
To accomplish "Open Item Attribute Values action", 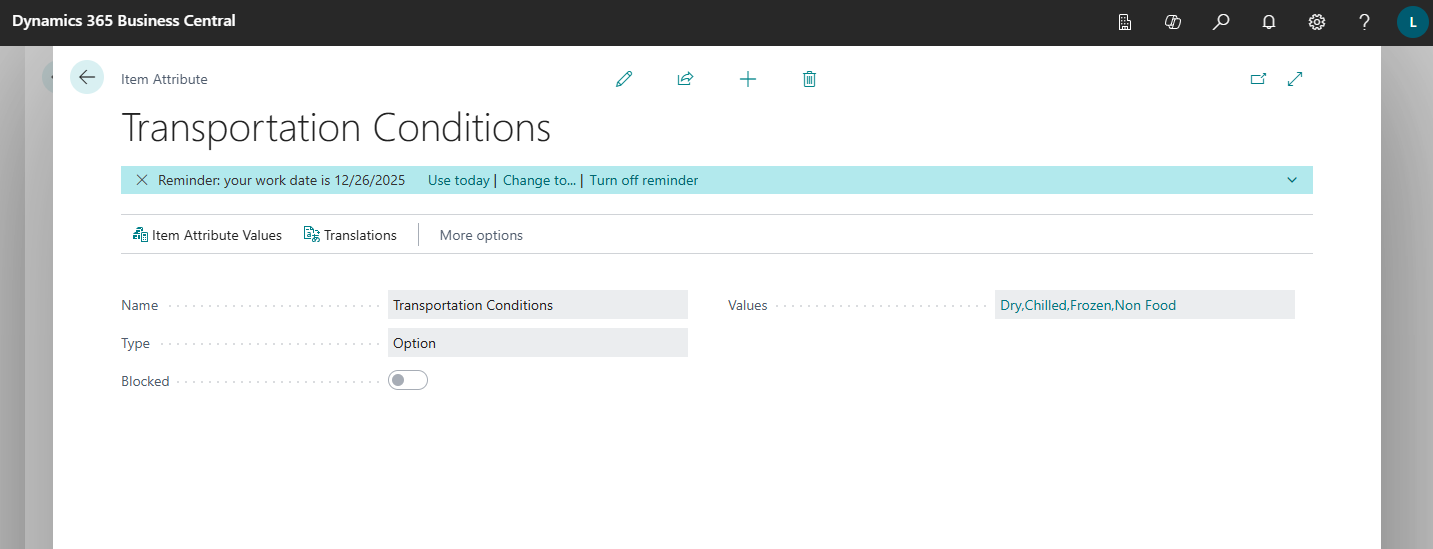I will [x=207, y=235].
